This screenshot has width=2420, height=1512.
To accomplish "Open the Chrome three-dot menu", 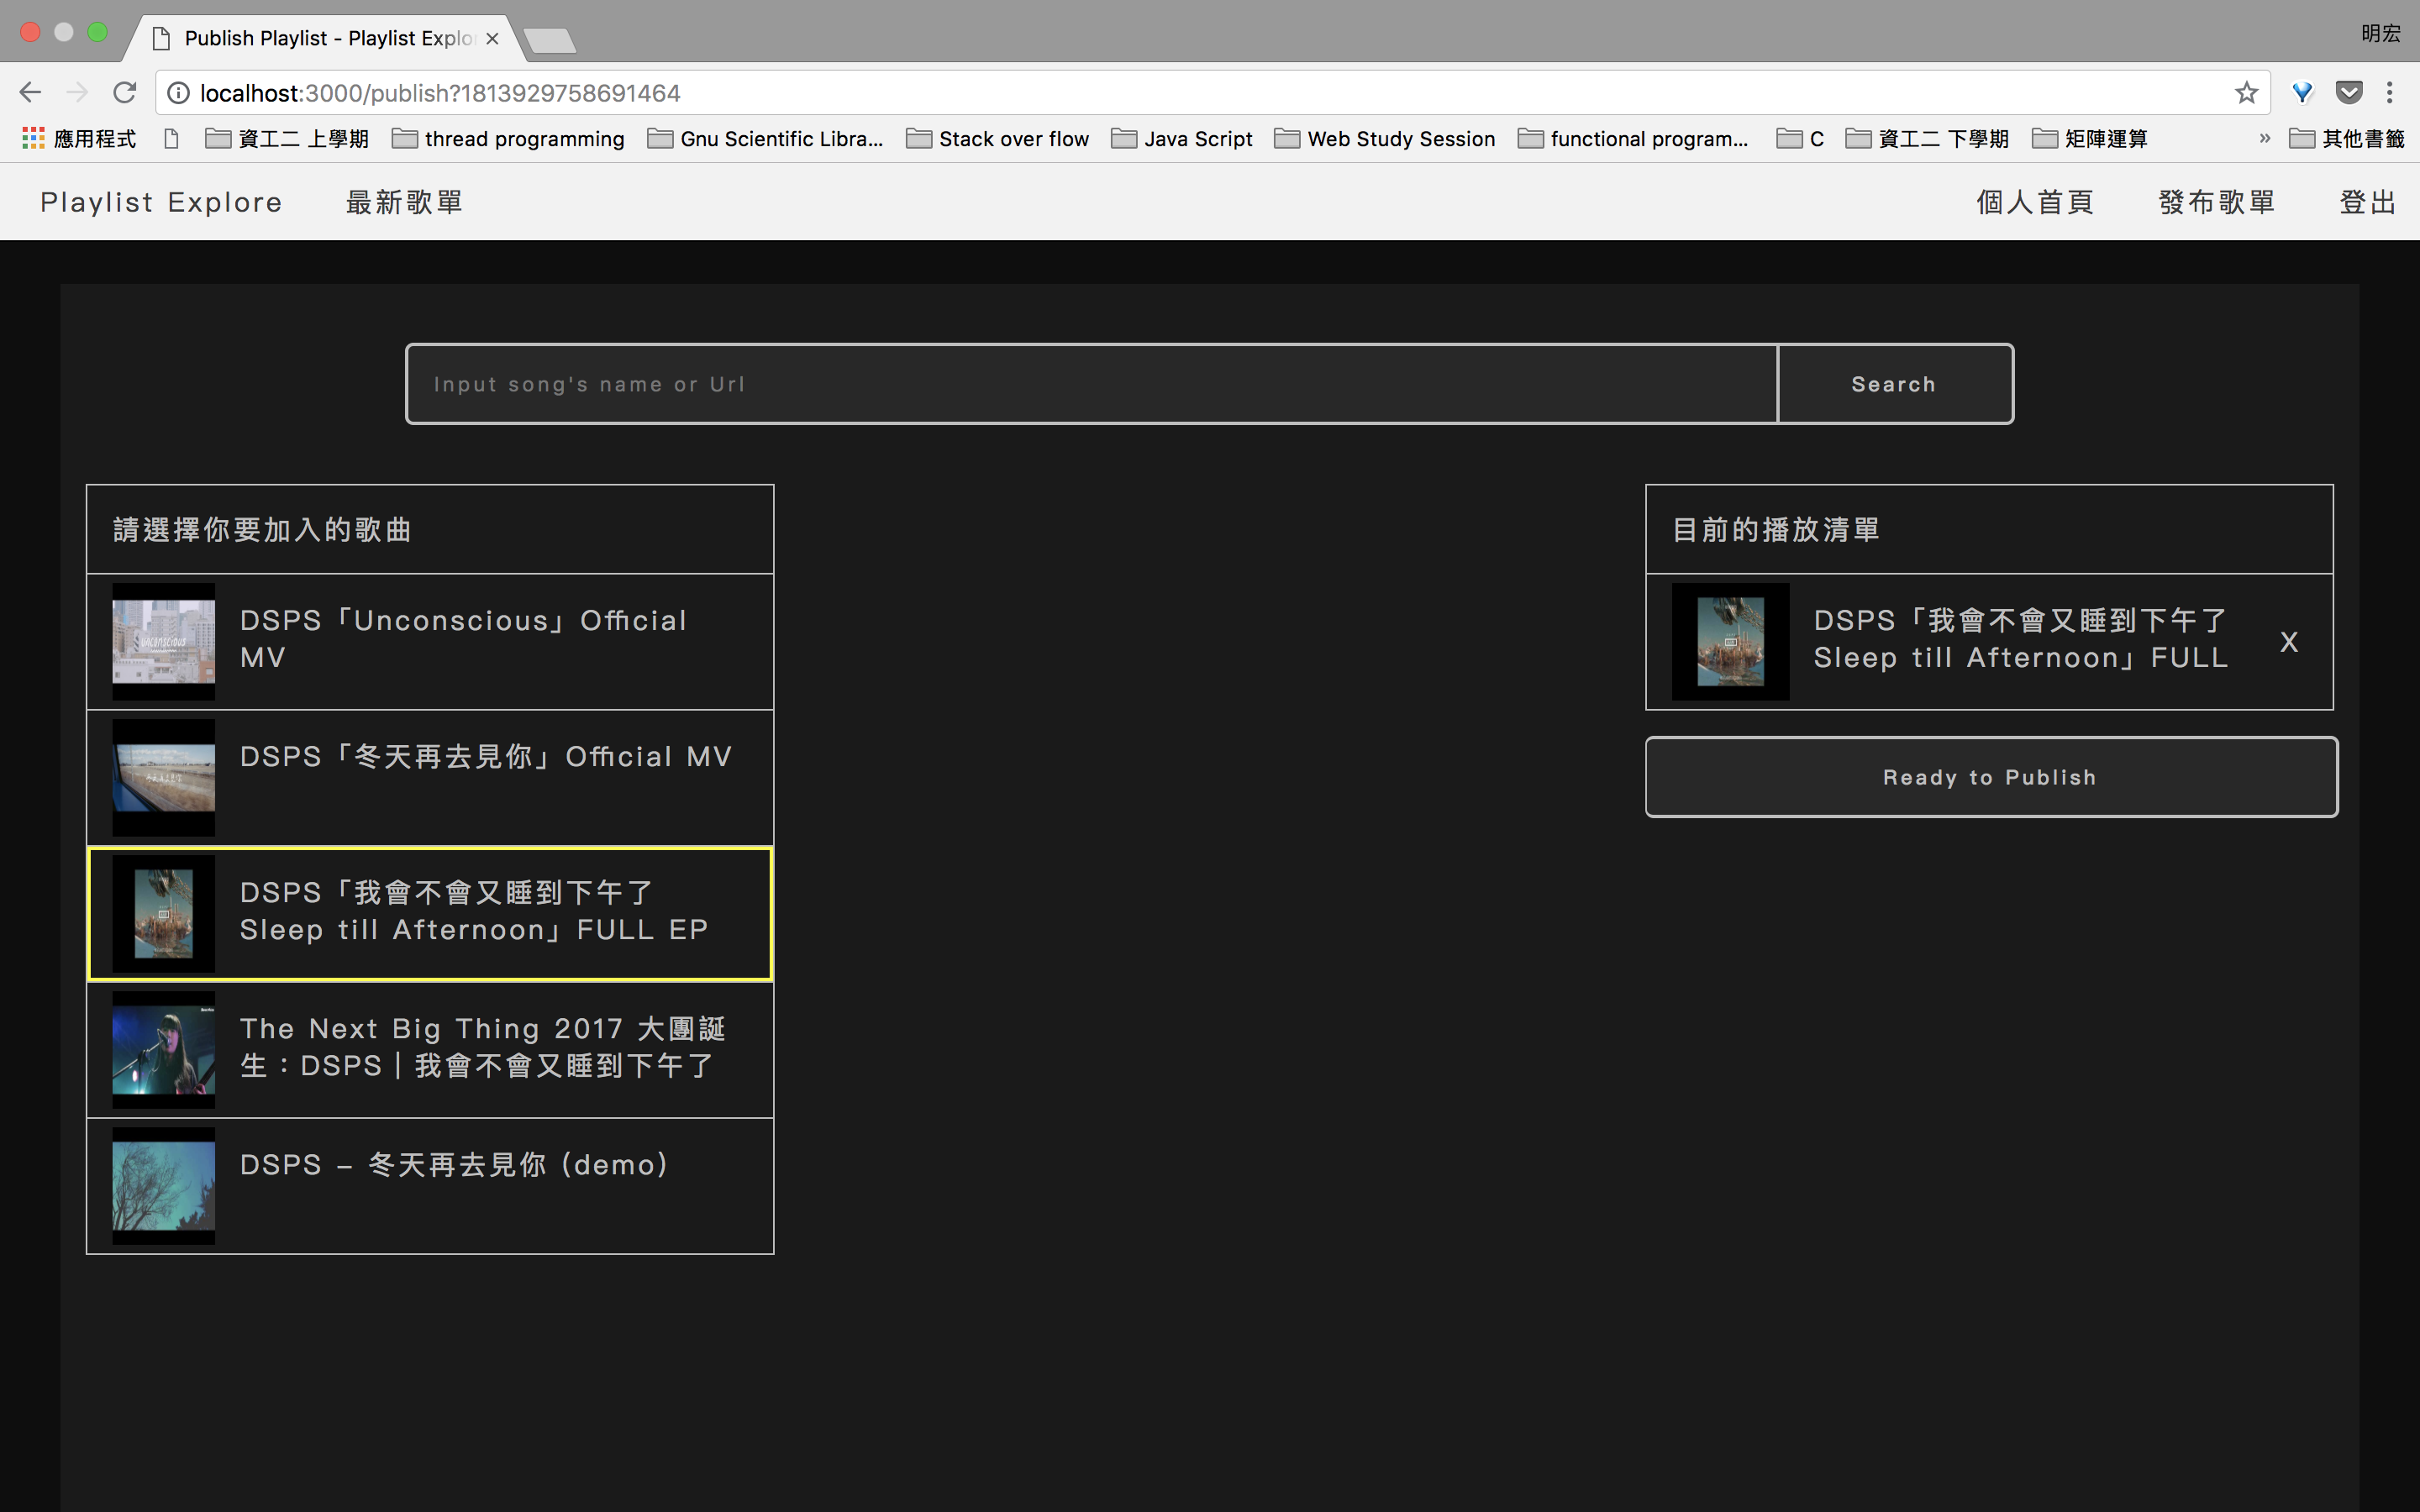I will pyautogui.click(x=2389, y=93).
